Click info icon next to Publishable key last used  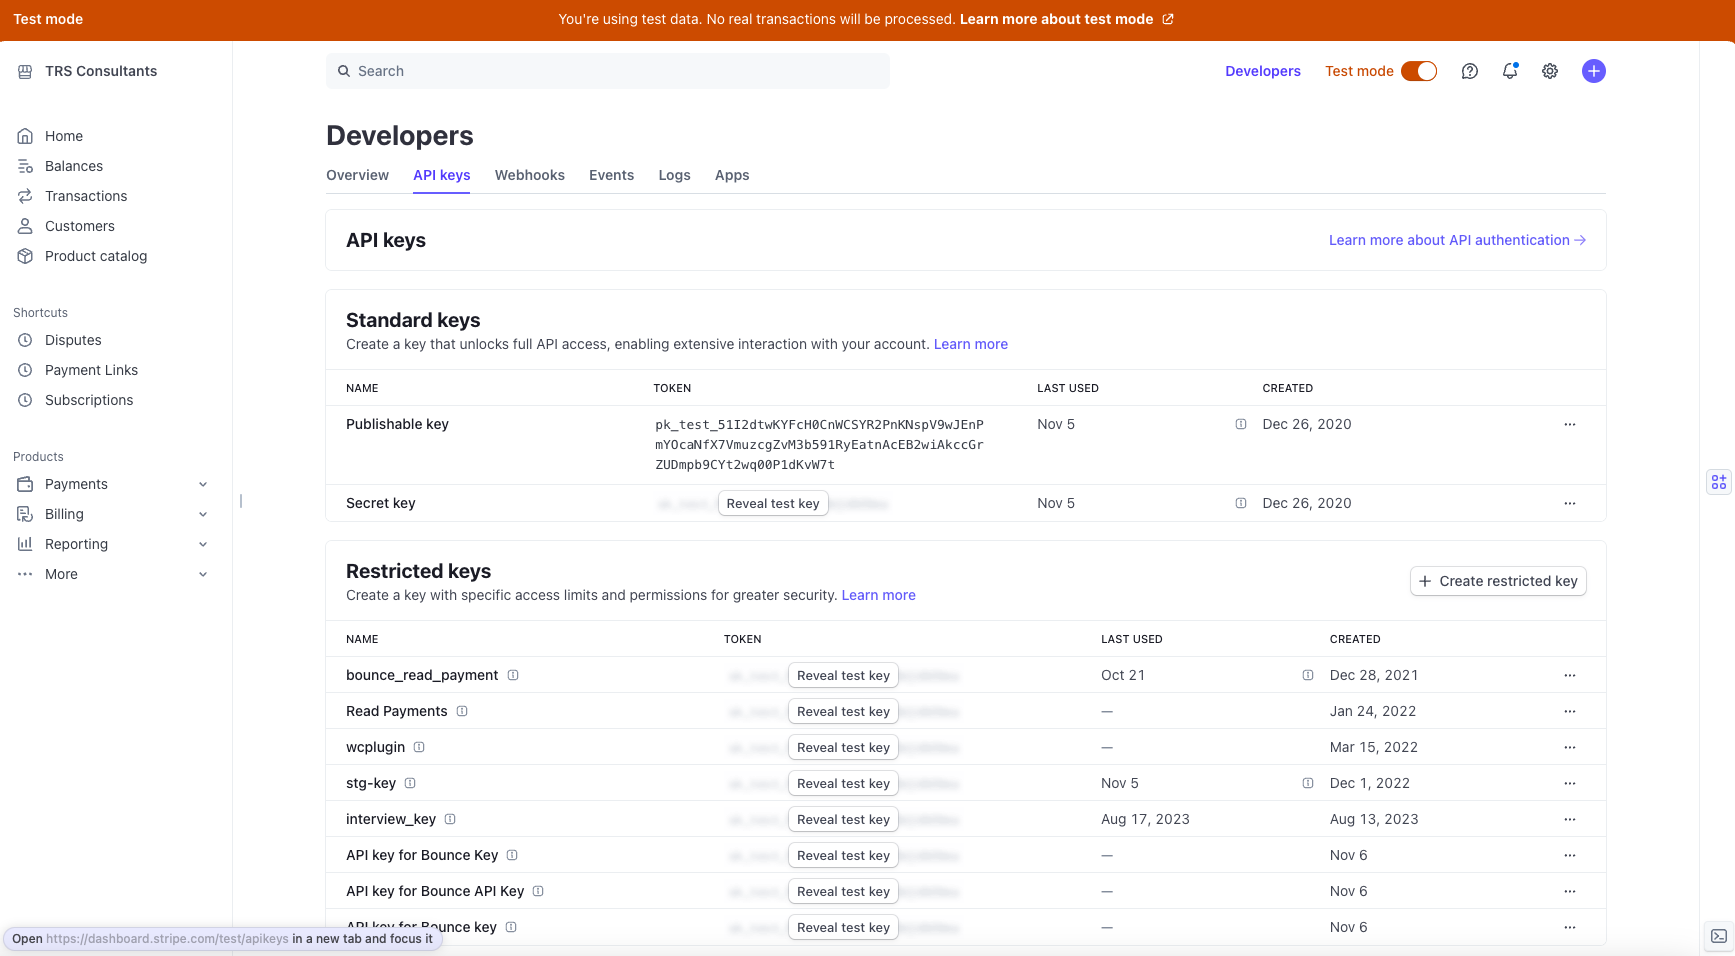pos(1241,424)
